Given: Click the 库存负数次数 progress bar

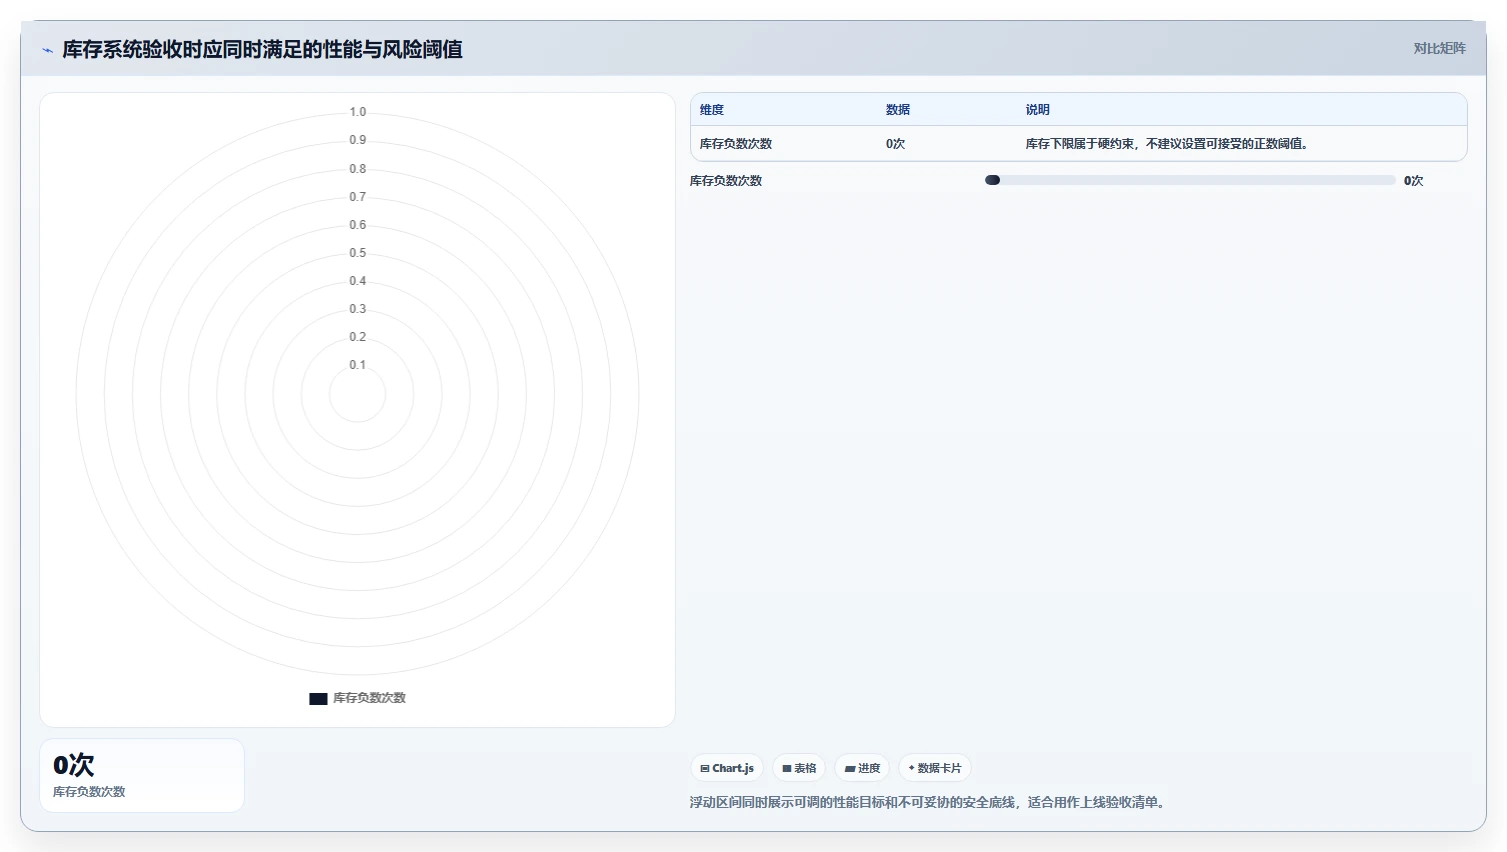Looking at the screenshot, I should [1190, 180].
